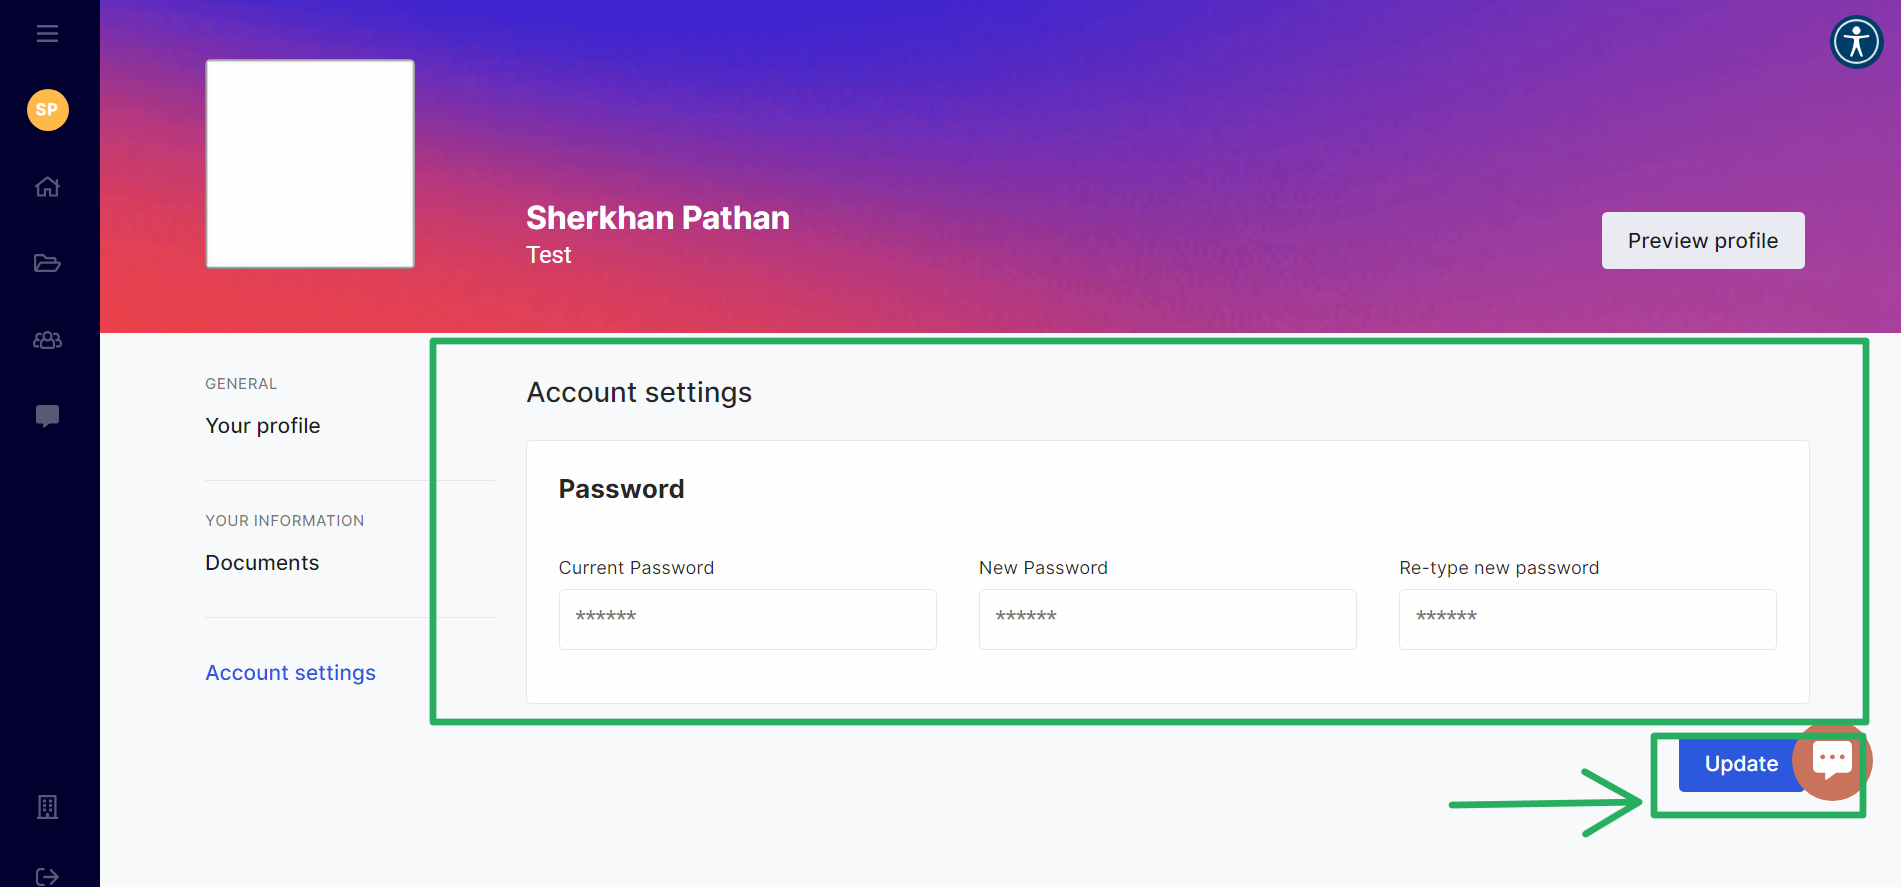Viewport: 1901px width, 887px height.
Task: Open the folder icon in sidebar
Action: click(x=47, y=263)
